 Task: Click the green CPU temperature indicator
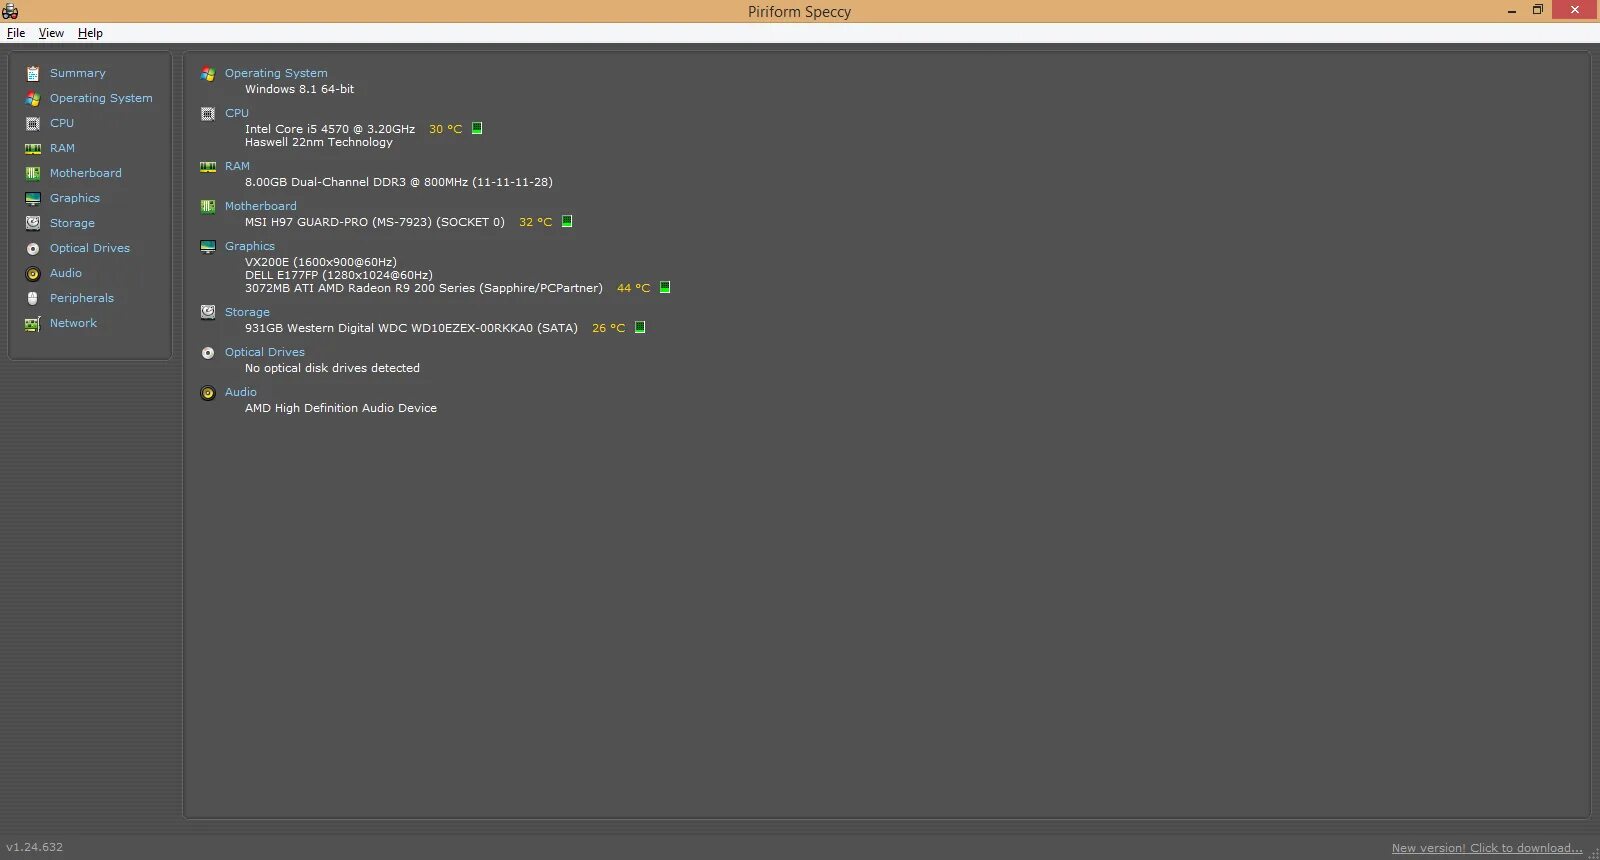click(x=477, y=128)
